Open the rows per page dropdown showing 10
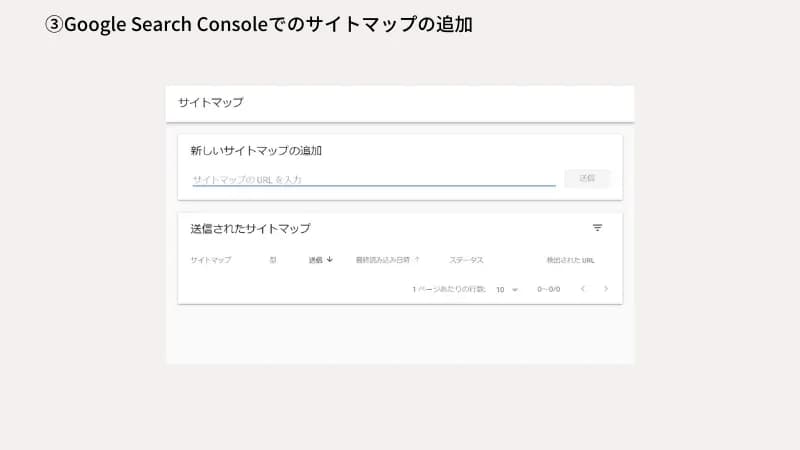800x450 pixels. click(507, 289)
